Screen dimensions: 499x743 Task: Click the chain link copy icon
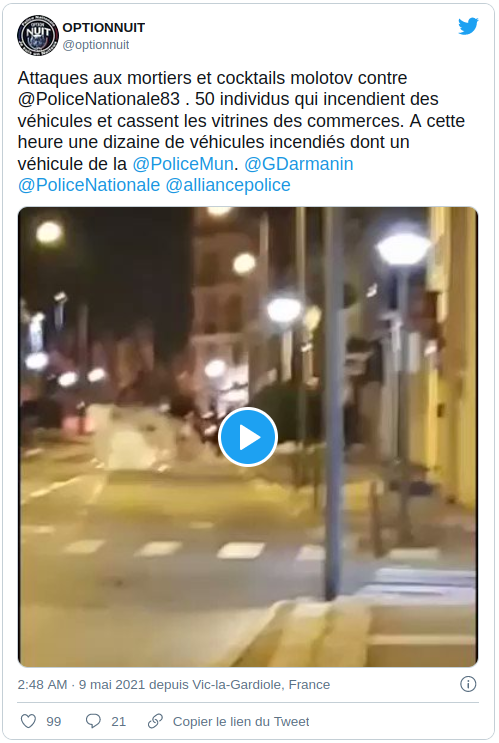[155, 721]
